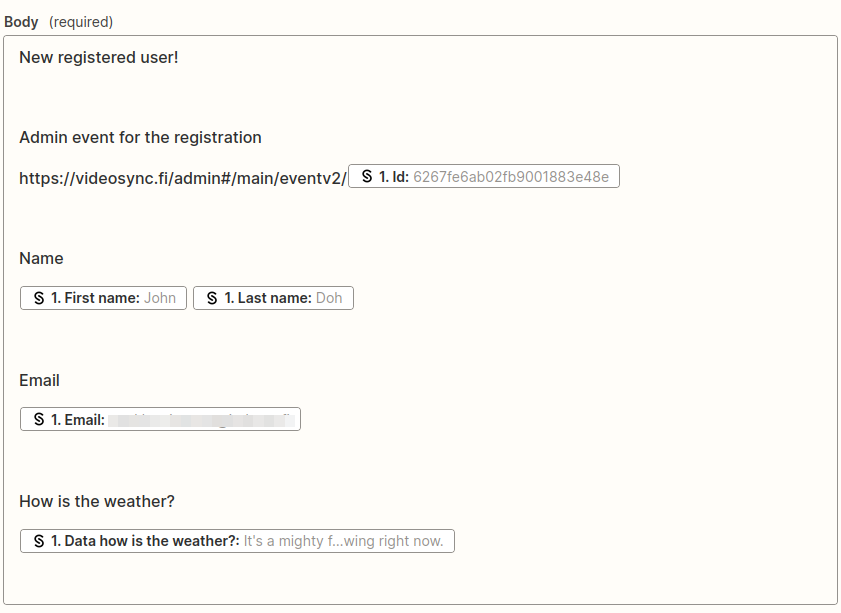Select the 'First name: John' token

(102, 297)
